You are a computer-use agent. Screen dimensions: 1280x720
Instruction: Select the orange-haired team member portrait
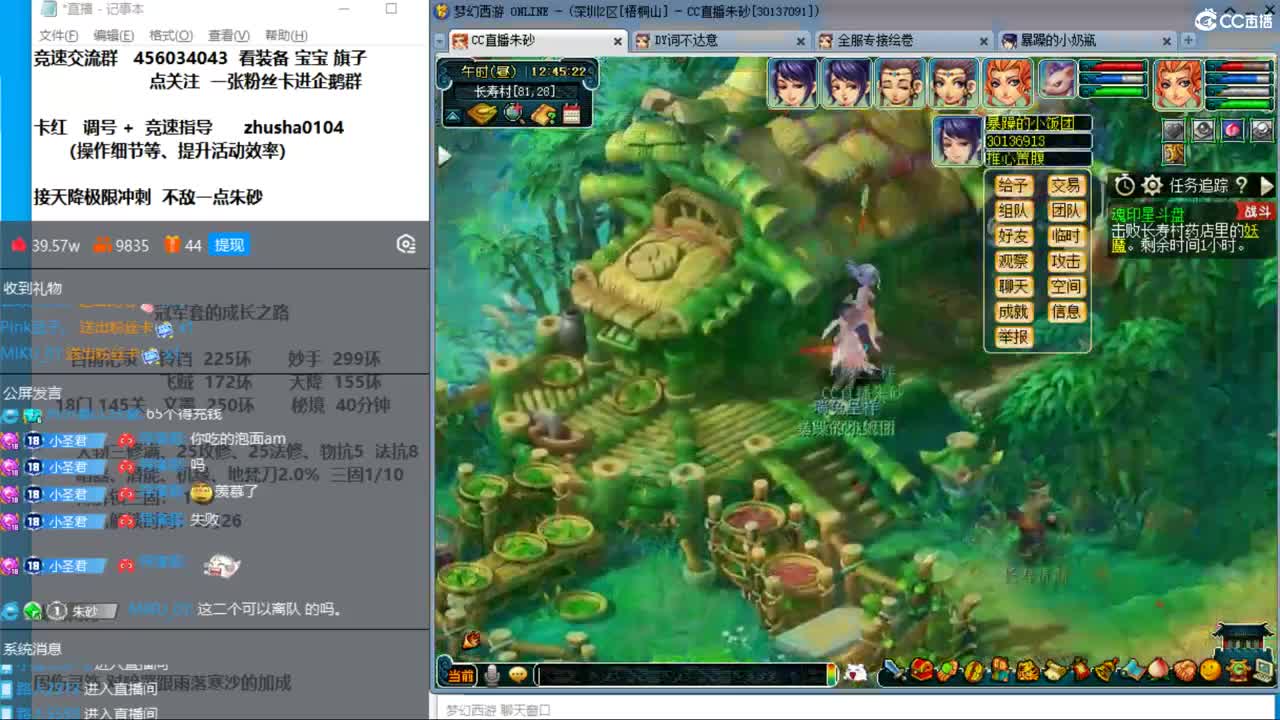tap(1008, 83)
